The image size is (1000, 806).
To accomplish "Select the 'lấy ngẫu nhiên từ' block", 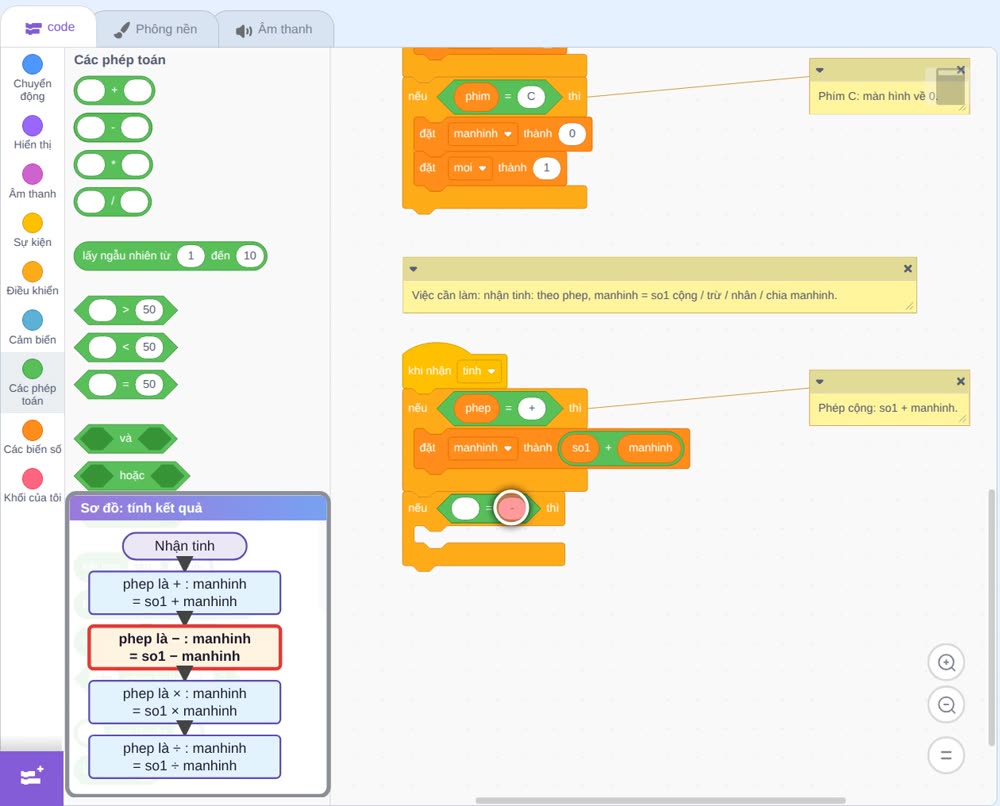I will click(x=170, y=256).
